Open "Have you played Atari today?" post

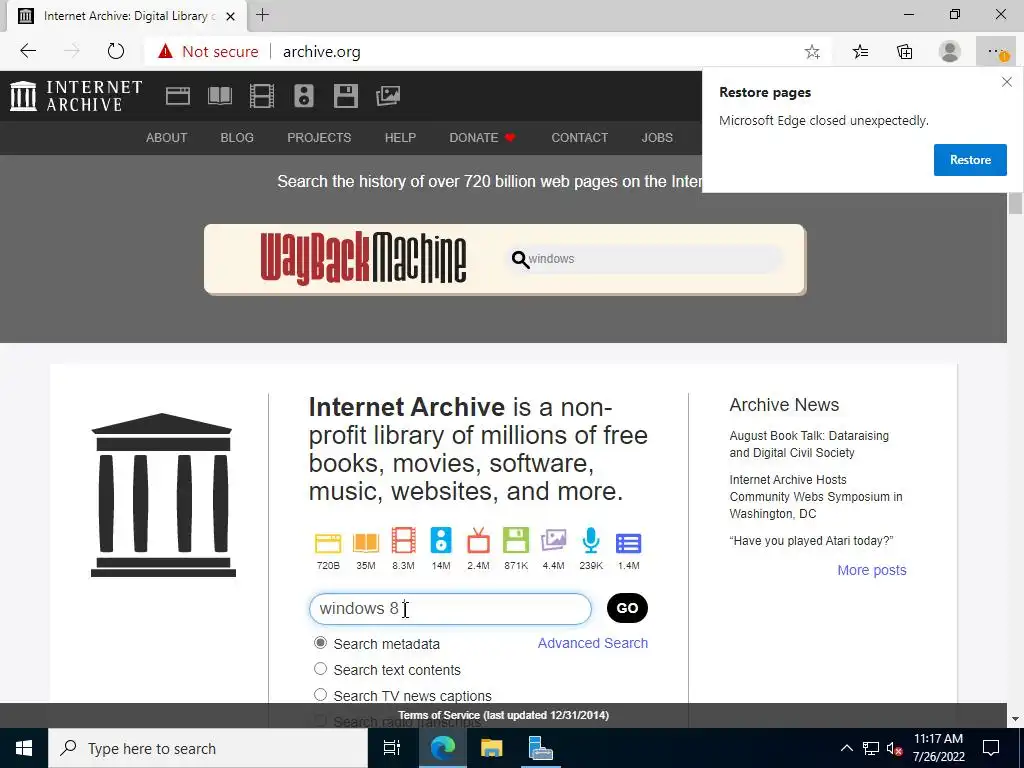pos(811,541)
